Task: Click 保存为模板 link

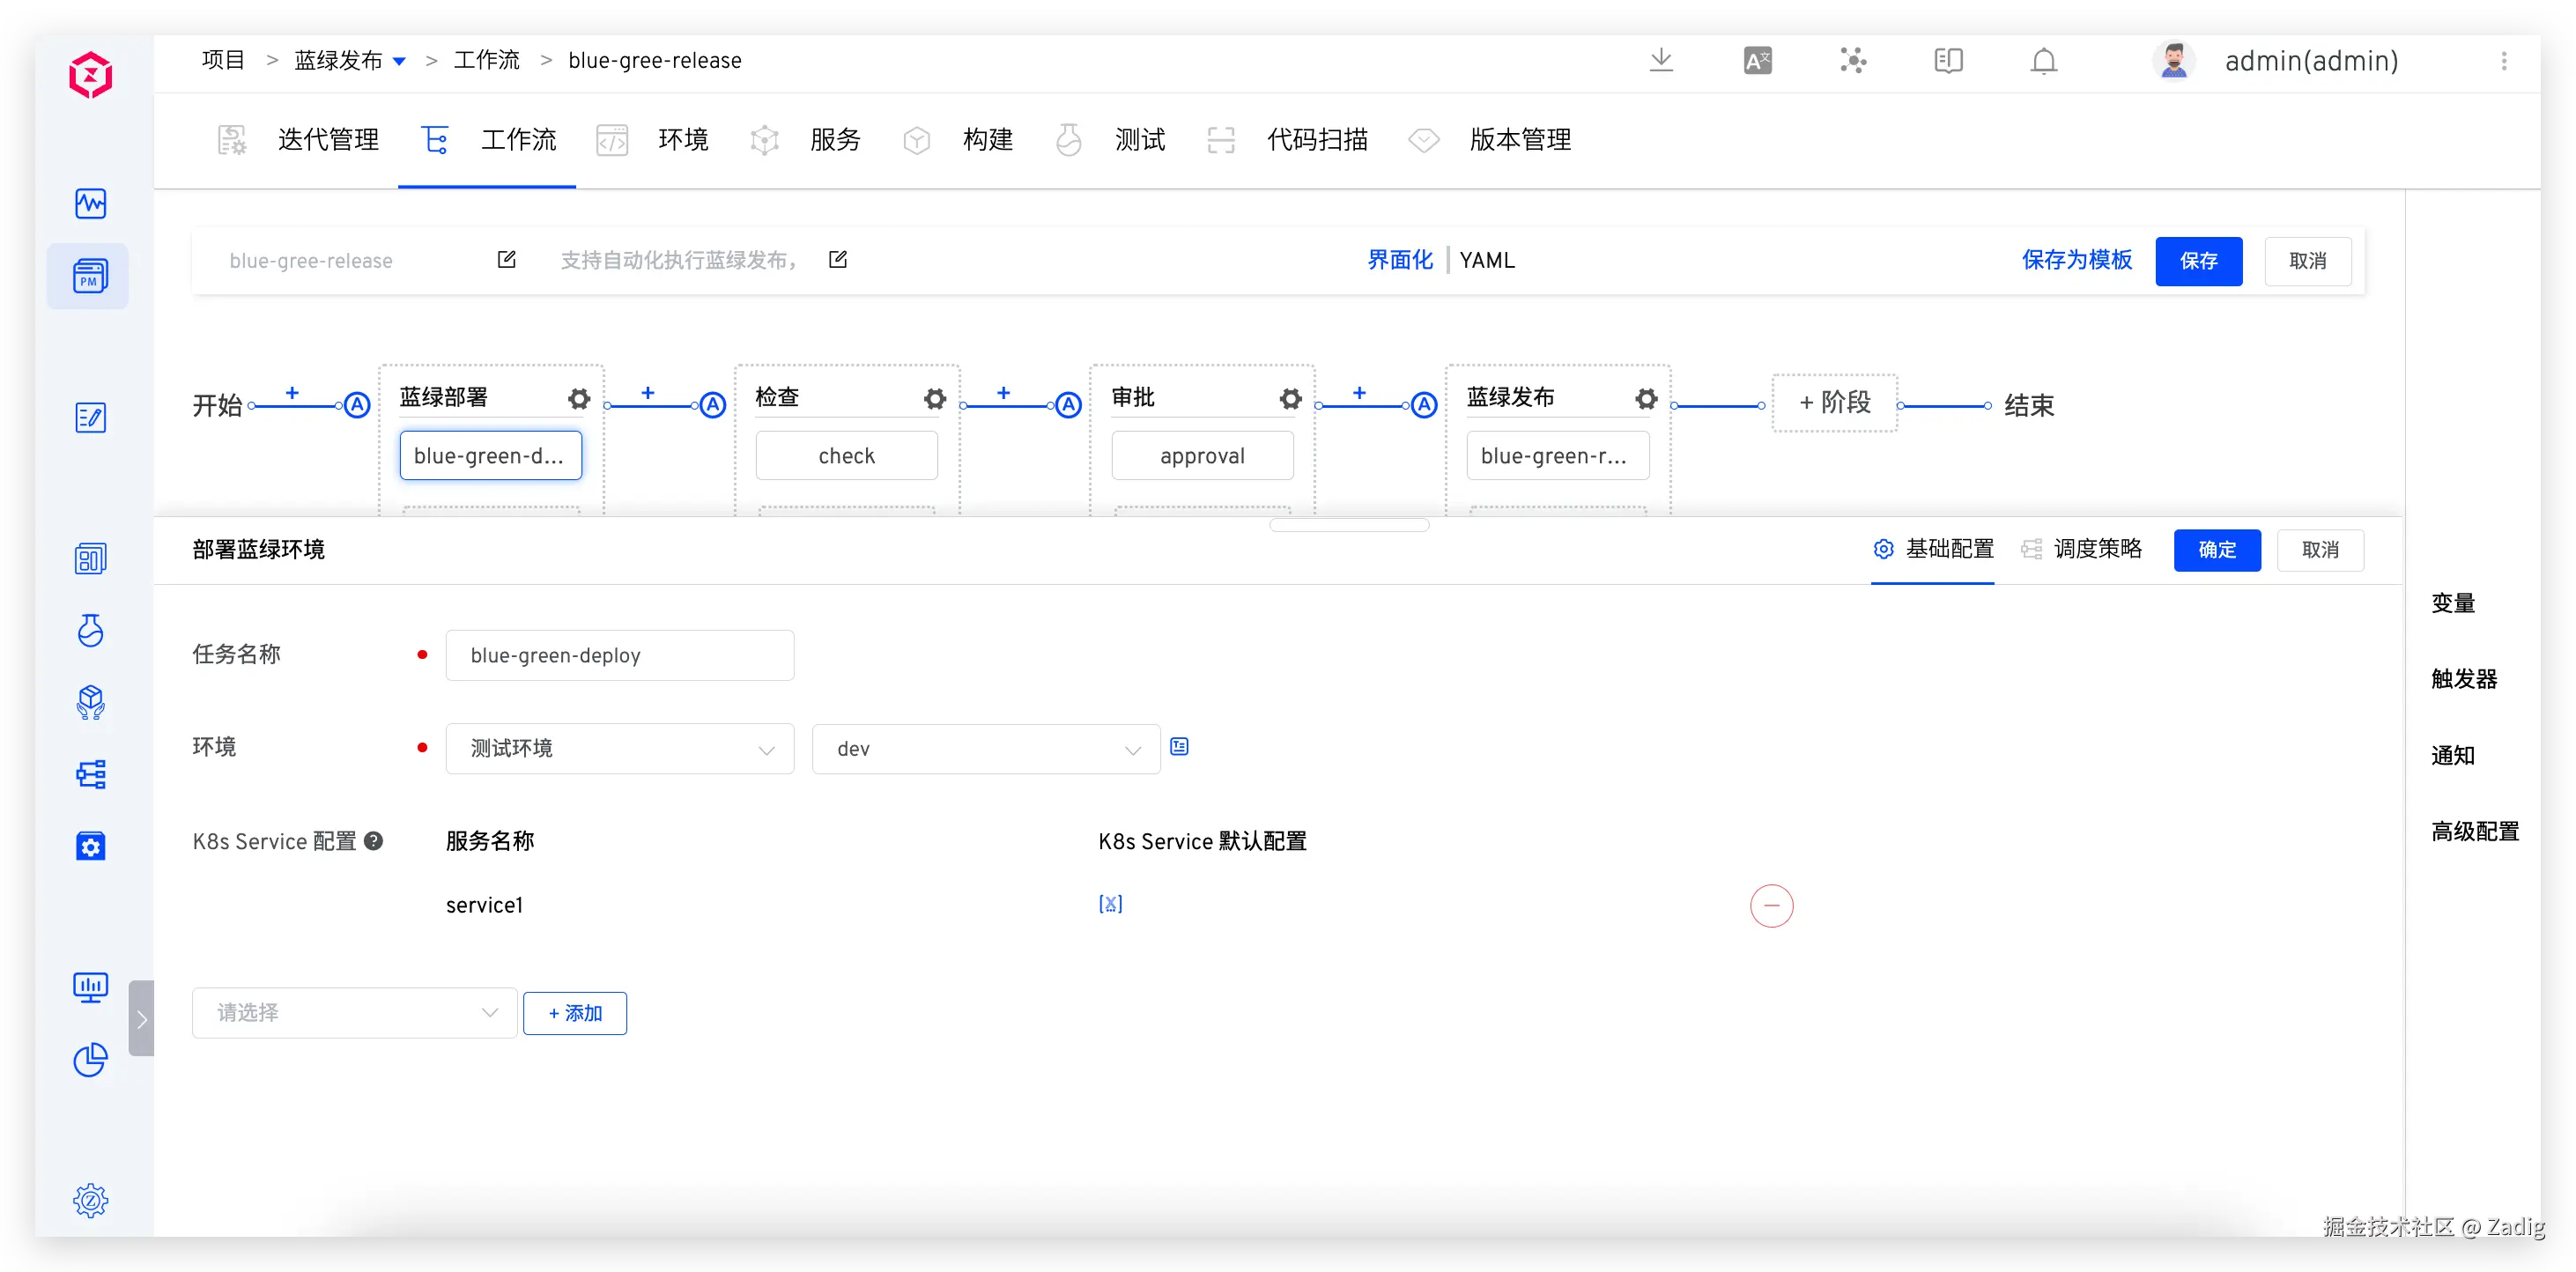Action: (x=2076, y=261)
